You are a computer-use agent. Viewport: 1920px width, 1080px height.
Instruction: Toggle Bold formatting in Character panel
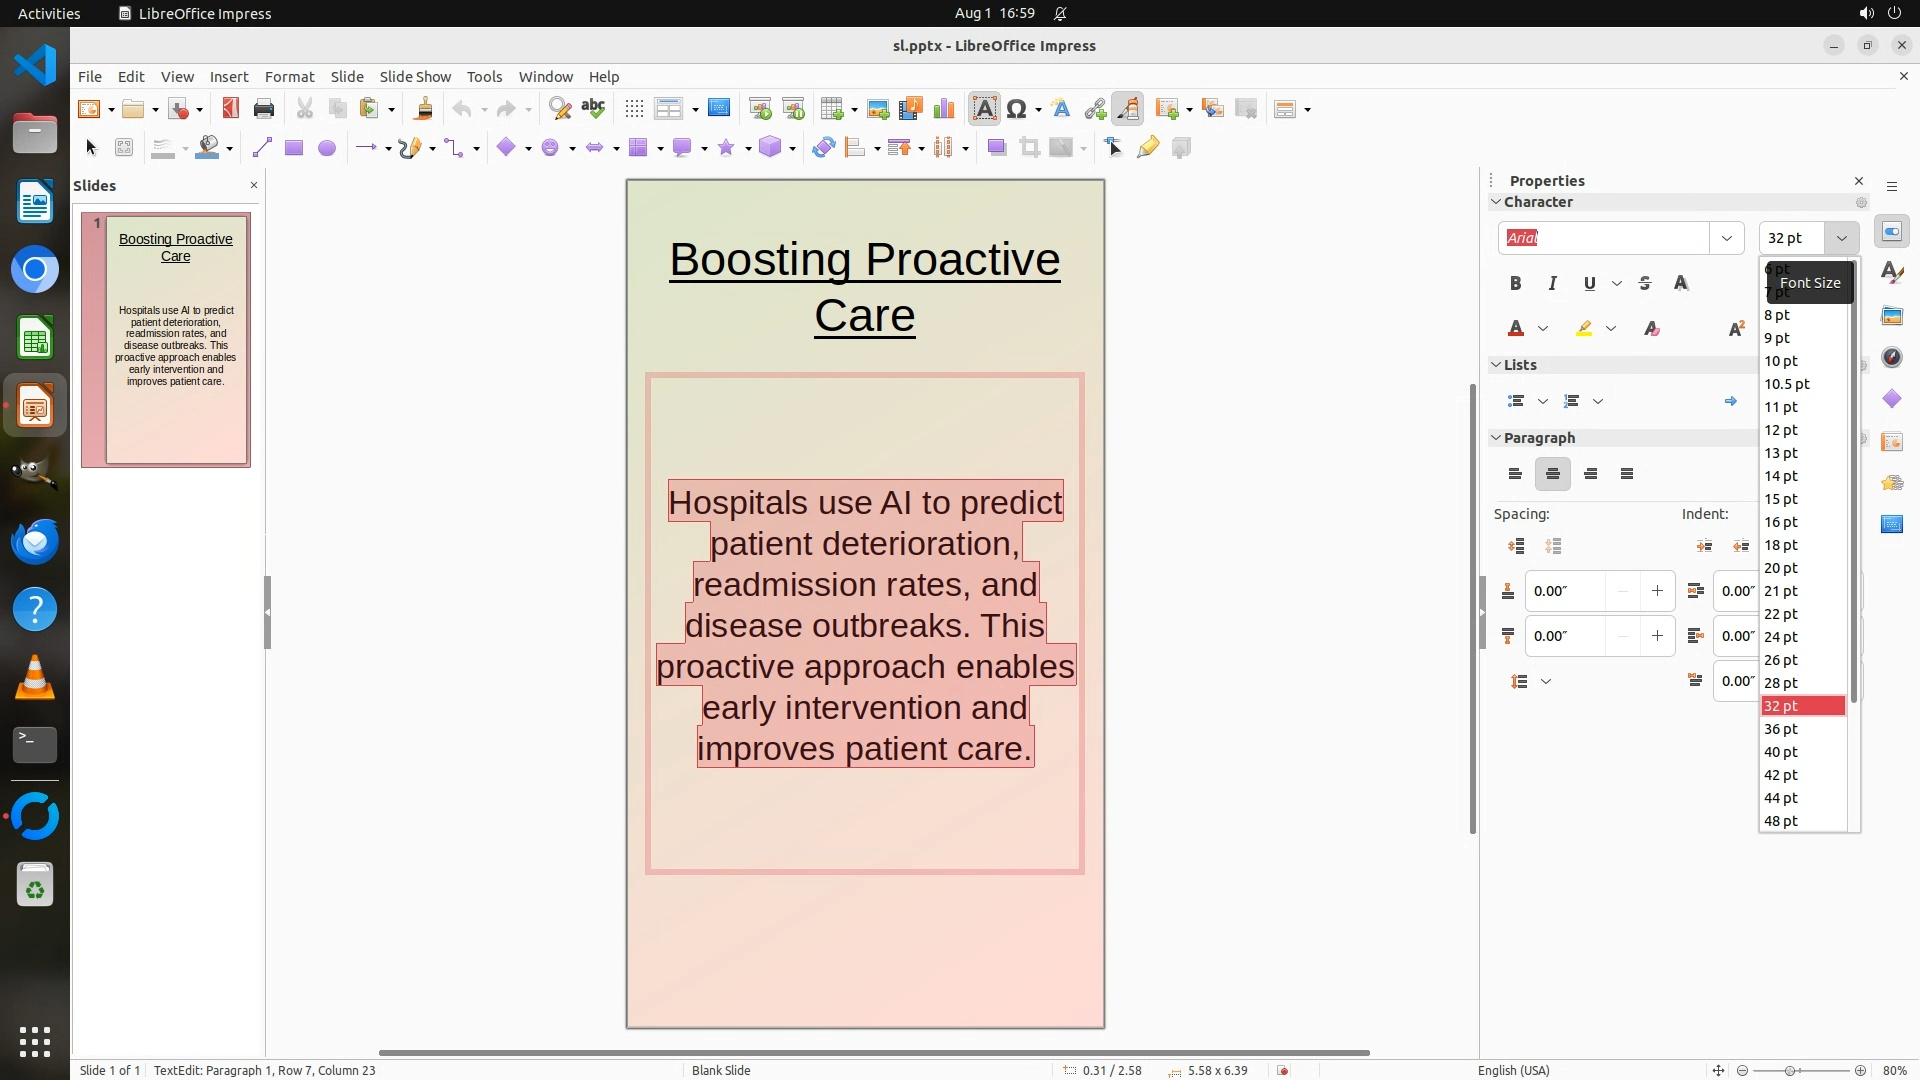[x=1515, y=283]
